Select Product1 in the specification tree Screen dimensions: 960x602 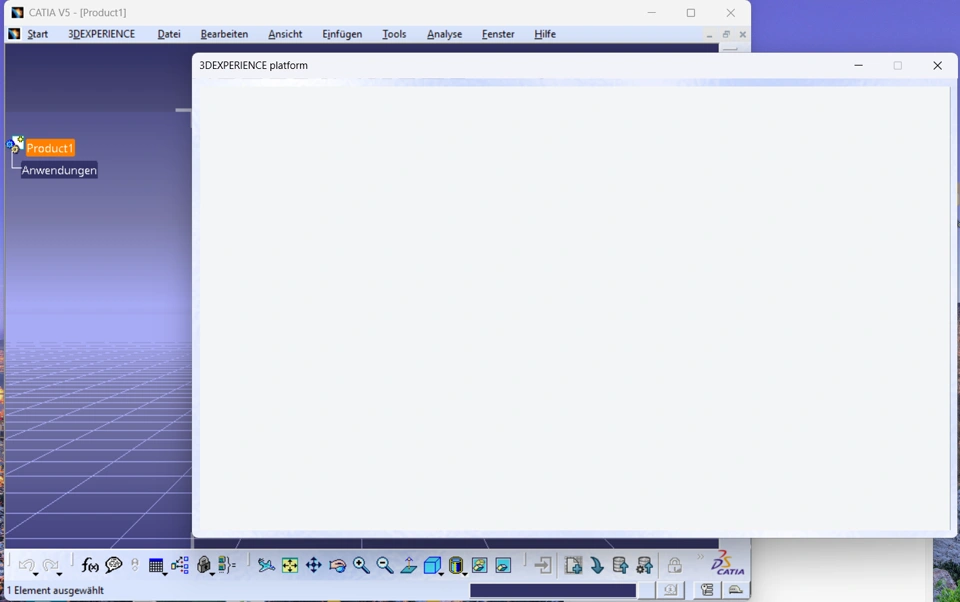[50, 148]
